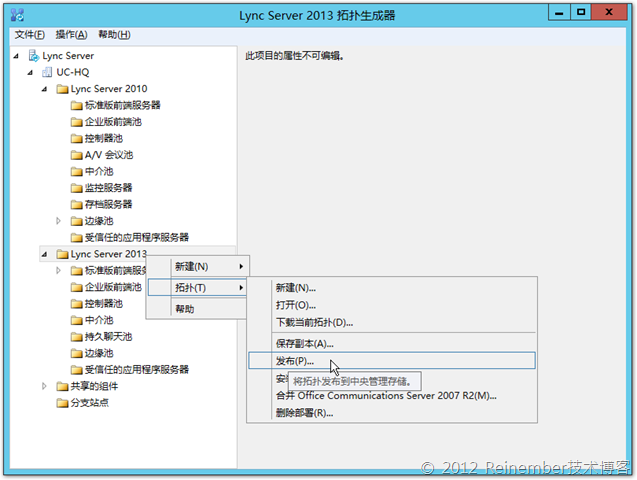The image size is (637, 480).
Task: Click the Lync Server root node icon
Action: tap(34, 56)
